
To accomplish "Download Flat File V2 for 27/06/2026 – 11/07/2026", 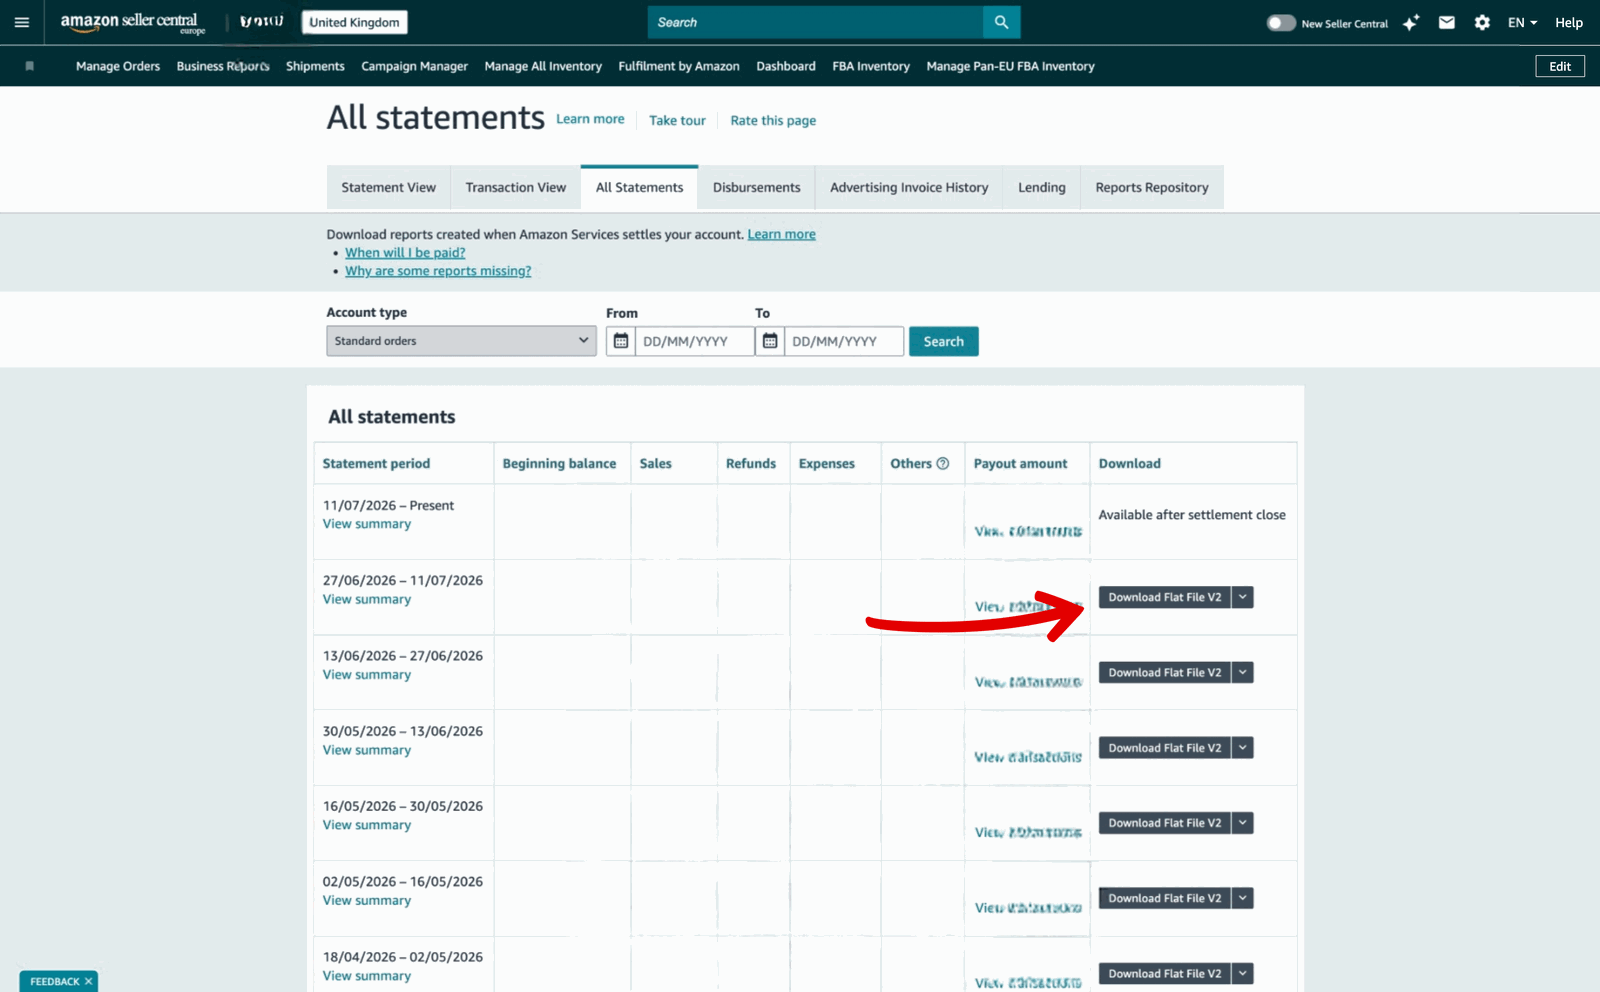I will click(x=1165, y=597).
